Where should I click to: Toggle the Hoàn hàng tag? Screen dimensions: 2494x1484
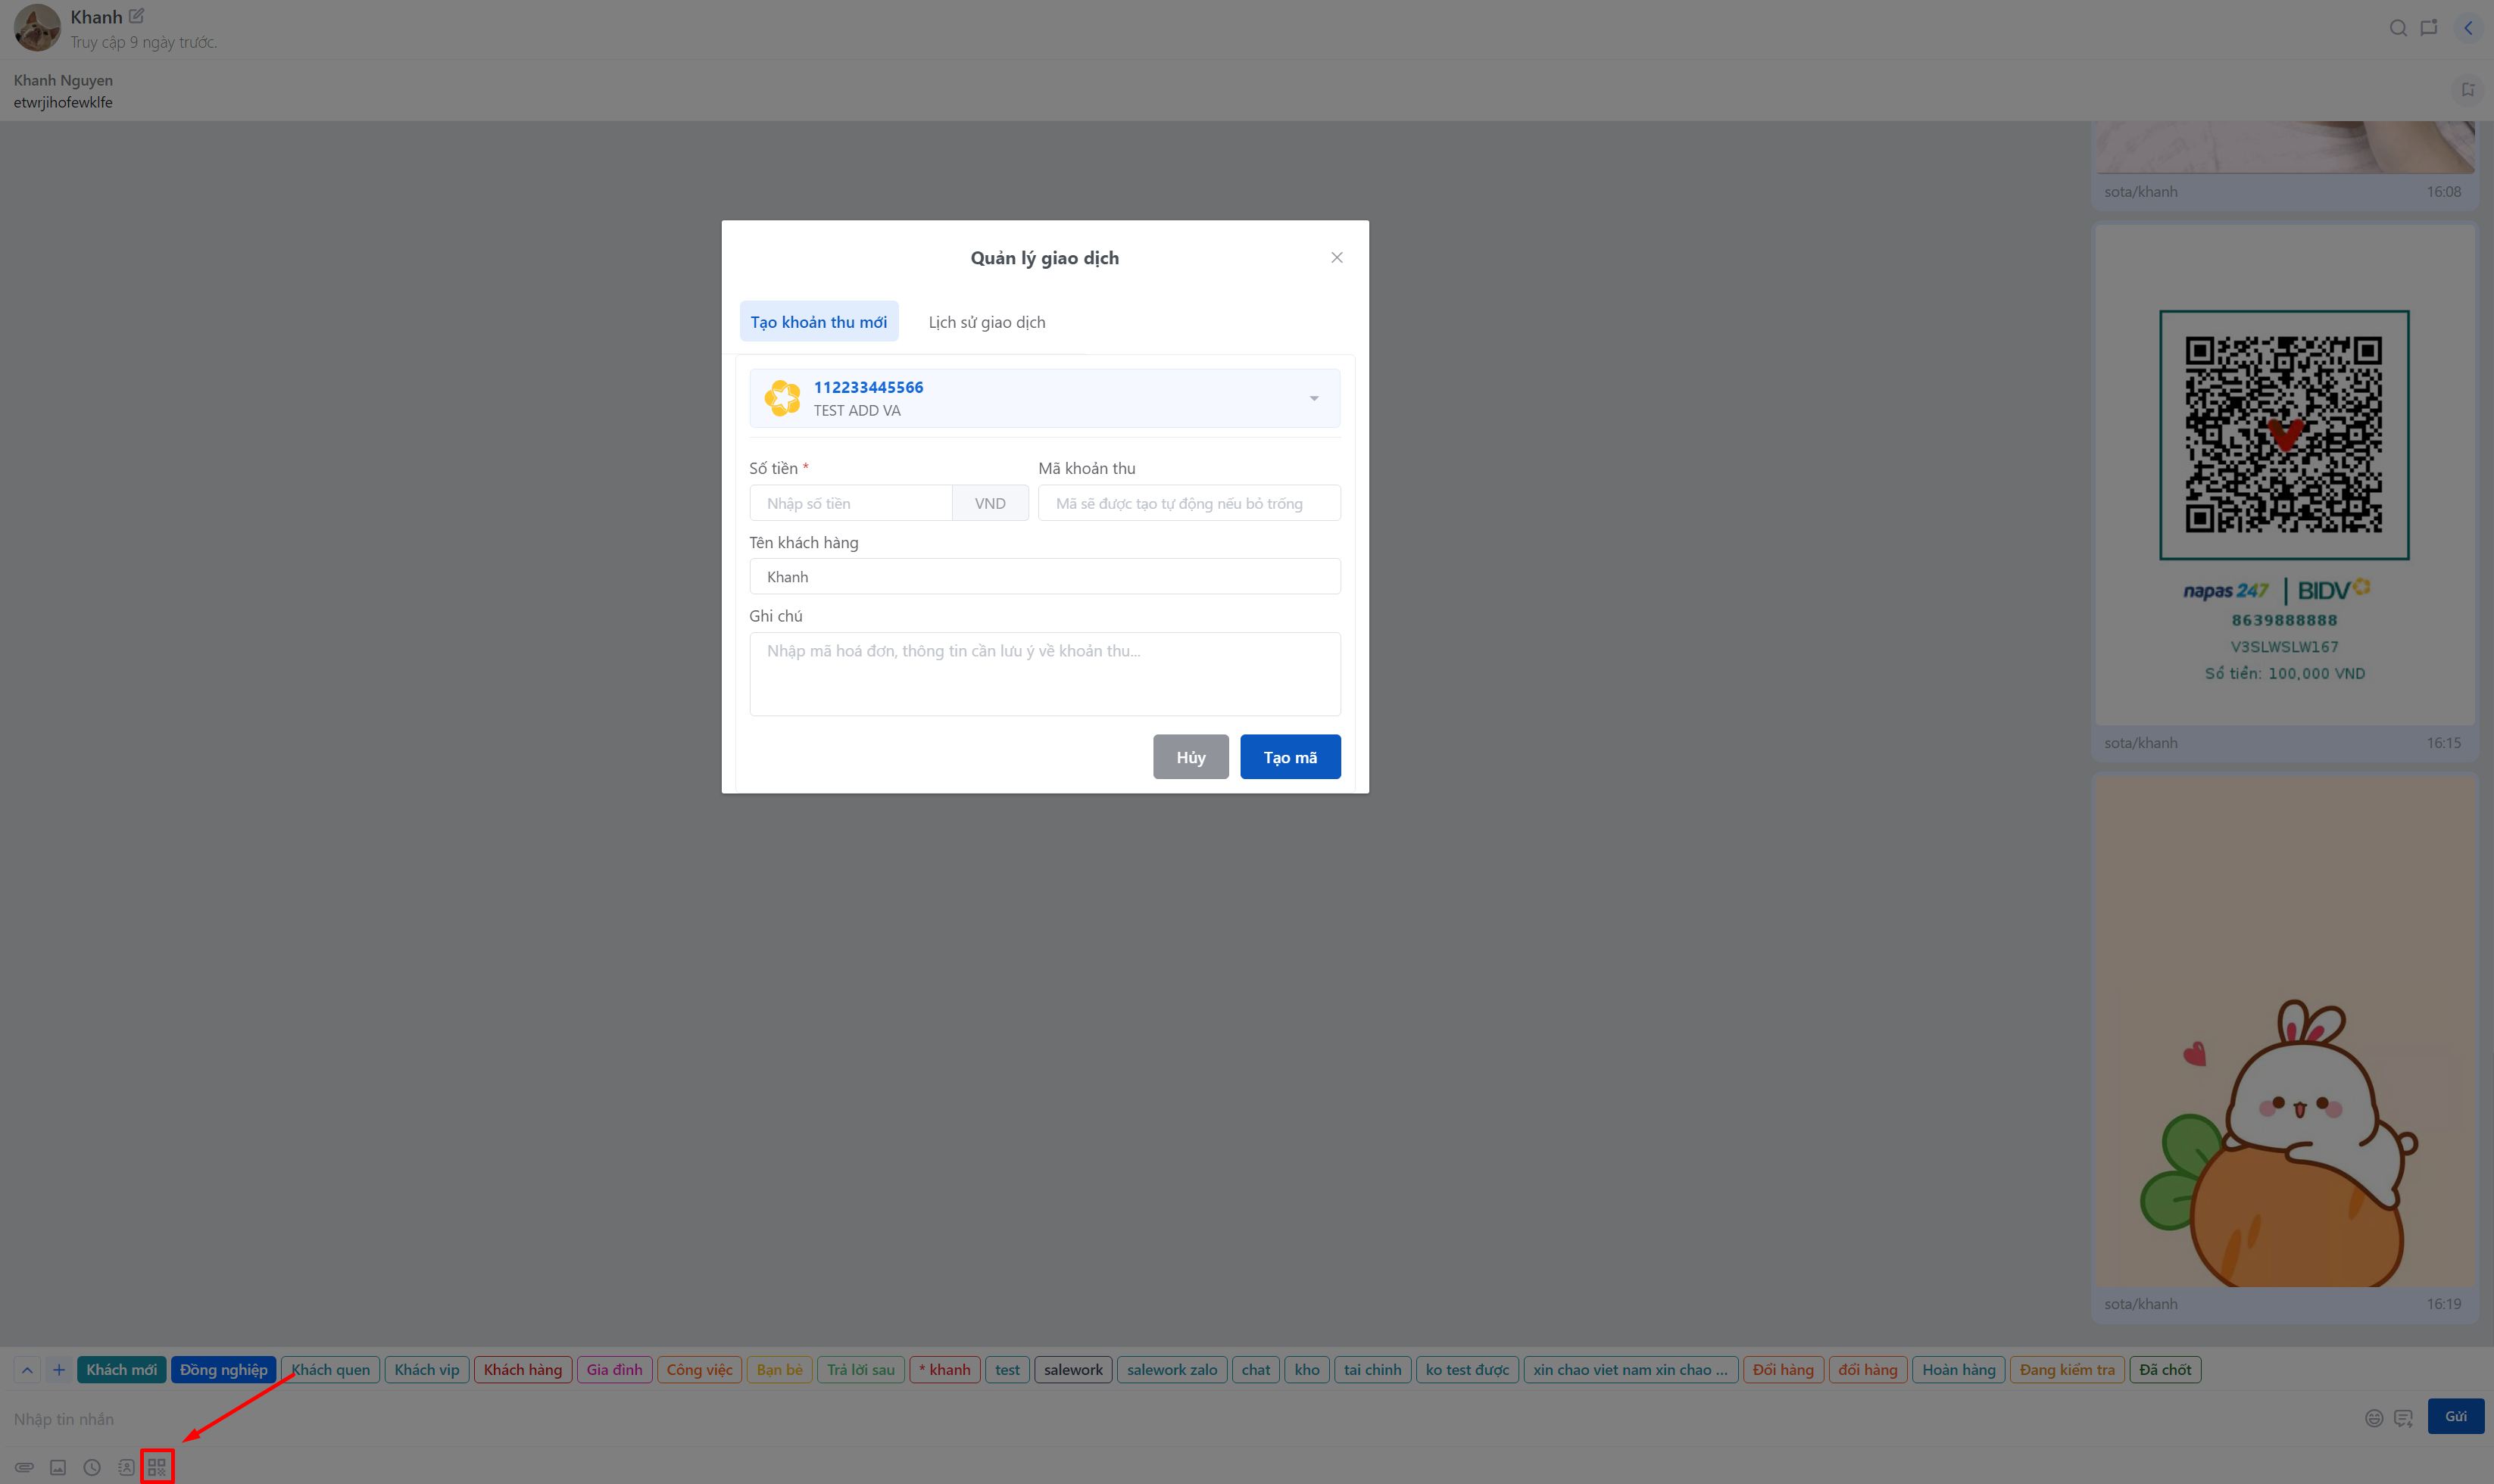[1959, 1370]
